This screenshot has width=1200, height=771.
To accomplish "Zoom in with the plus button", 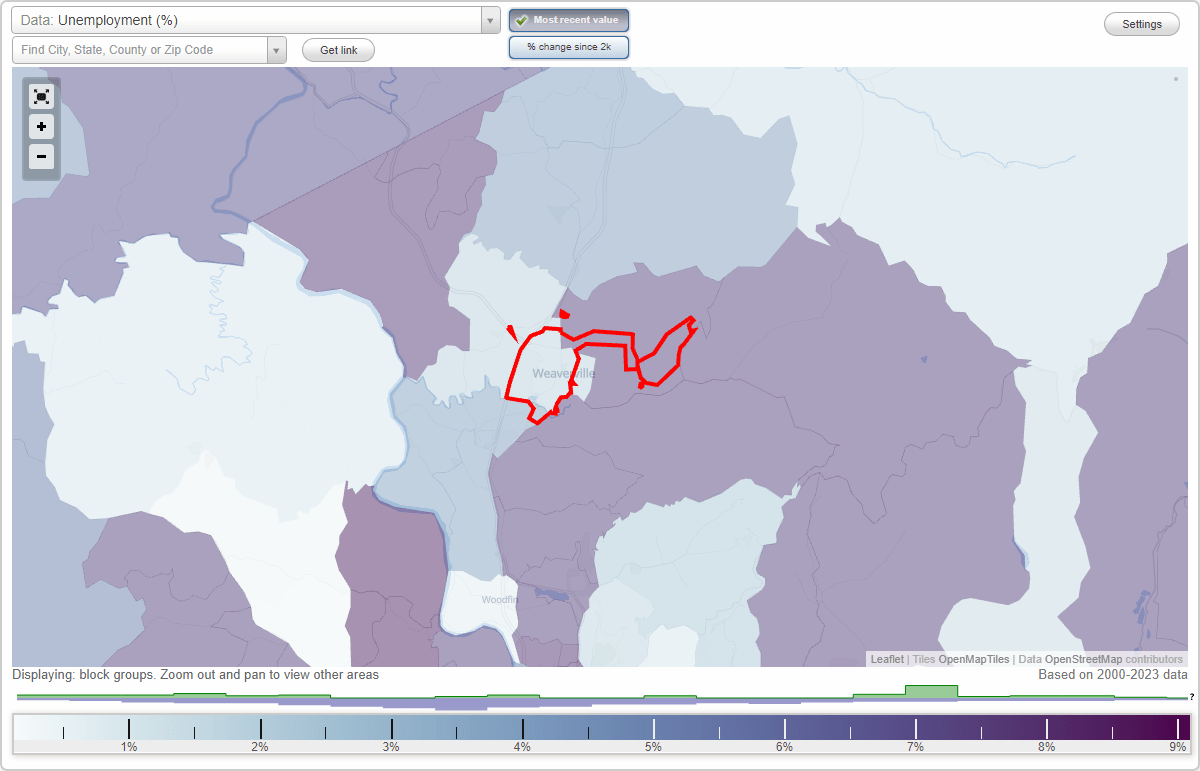I will coord(41,127).
